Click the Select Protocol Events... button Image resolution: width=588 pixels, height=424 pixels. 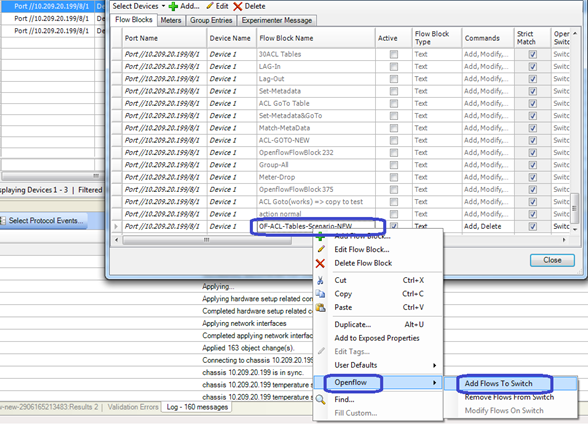tap(44, 220)
